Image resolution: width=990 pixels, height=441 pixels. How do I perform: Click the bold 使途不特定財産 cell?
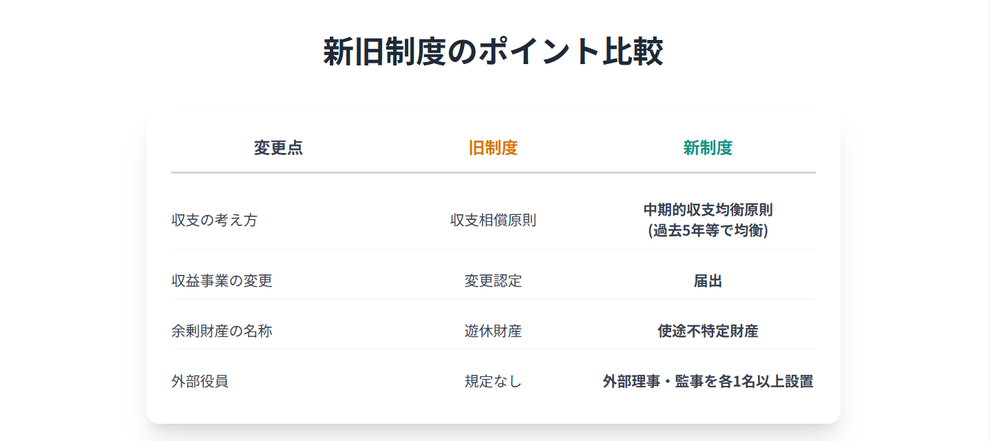(x=708, y=331)
